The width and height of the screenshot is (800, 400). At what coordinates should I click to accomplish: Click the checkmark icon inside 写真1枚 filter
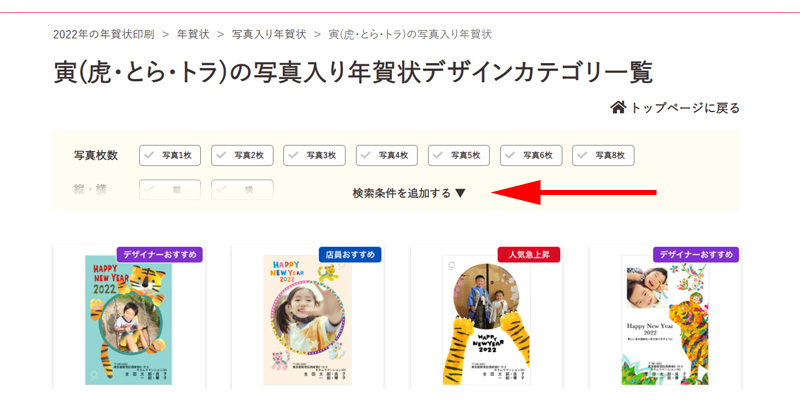point(149,156)
